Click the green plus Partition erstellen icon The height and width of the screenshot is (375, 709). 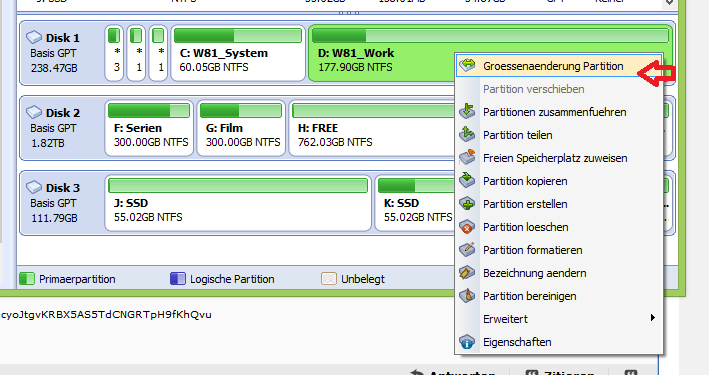pos(467,204)
